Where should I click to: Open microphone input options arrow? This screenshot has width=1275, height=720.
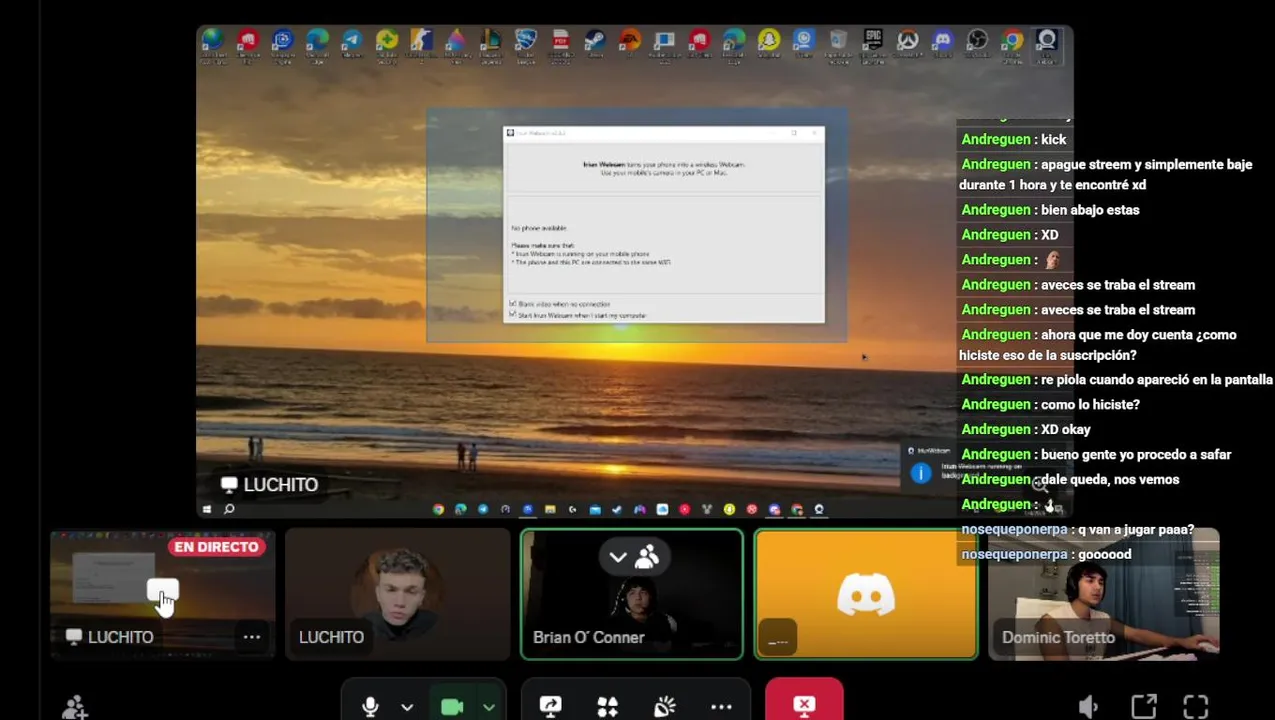click(407, 707)
